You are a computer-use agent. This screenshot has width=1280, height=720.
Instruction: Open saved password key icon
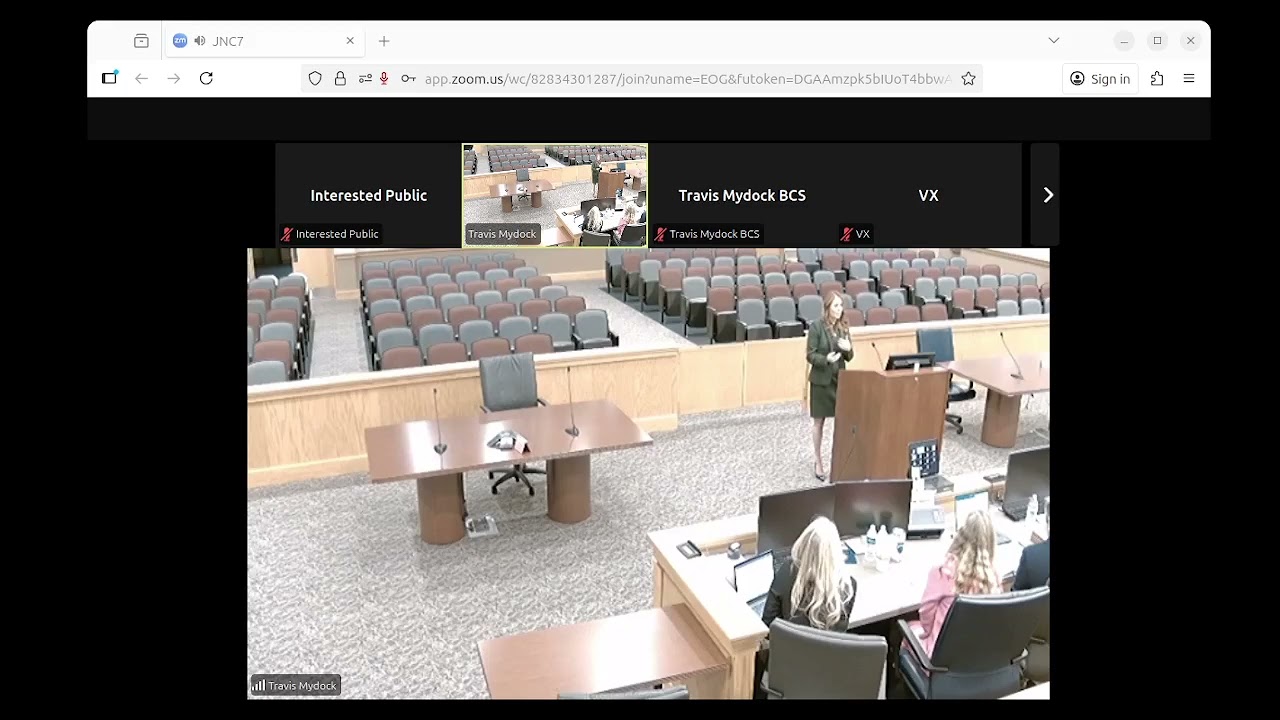(408, 79)
